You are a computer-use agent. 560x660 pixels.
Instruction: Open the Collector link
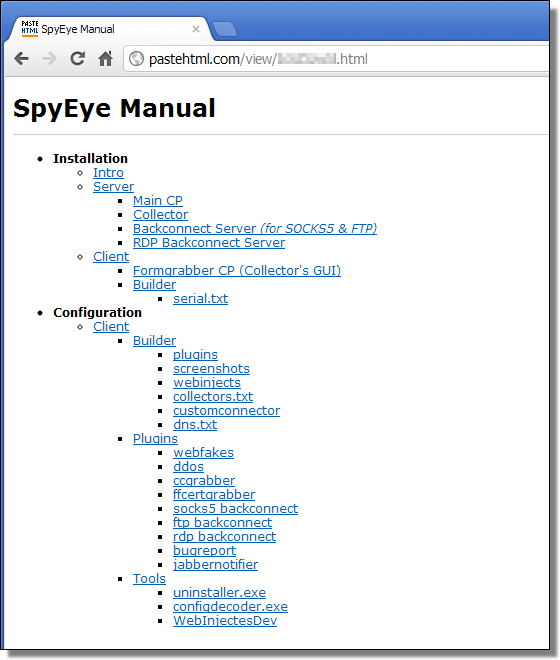click(x=160, y=214)
